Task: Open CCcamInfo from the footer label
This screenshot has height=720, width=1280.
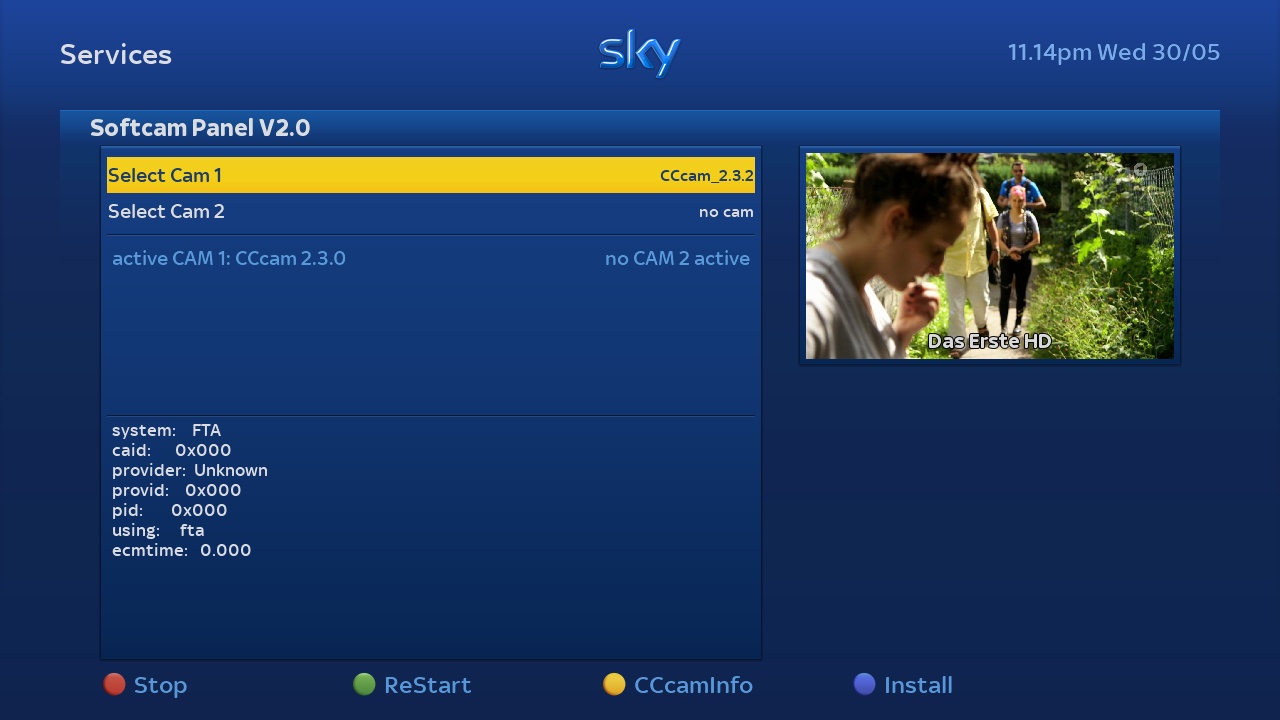Action: [693, 685]
